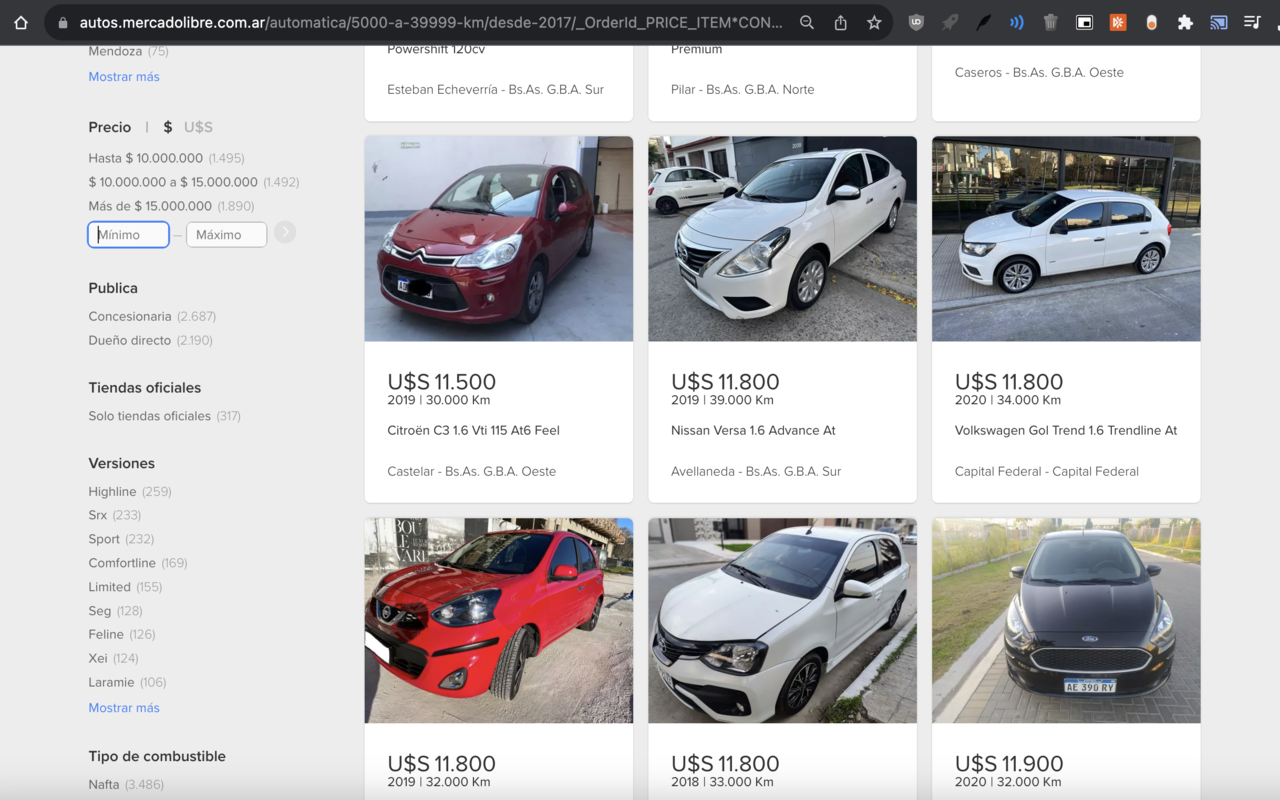The height and width of the screenshot is (800, 1280).
Task: Bookmark this page with the star icon
Action: pyautogui.click(x=874, y=22)
